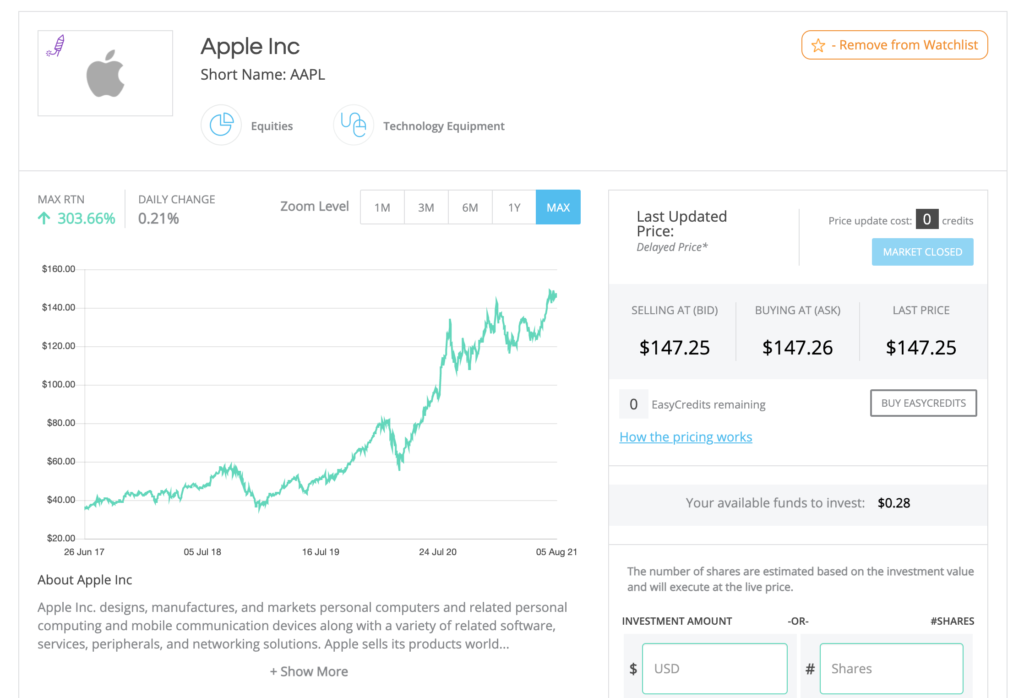1024x698 pixels.
Task: Click the USD investment amount field
Action: point(714,669)
